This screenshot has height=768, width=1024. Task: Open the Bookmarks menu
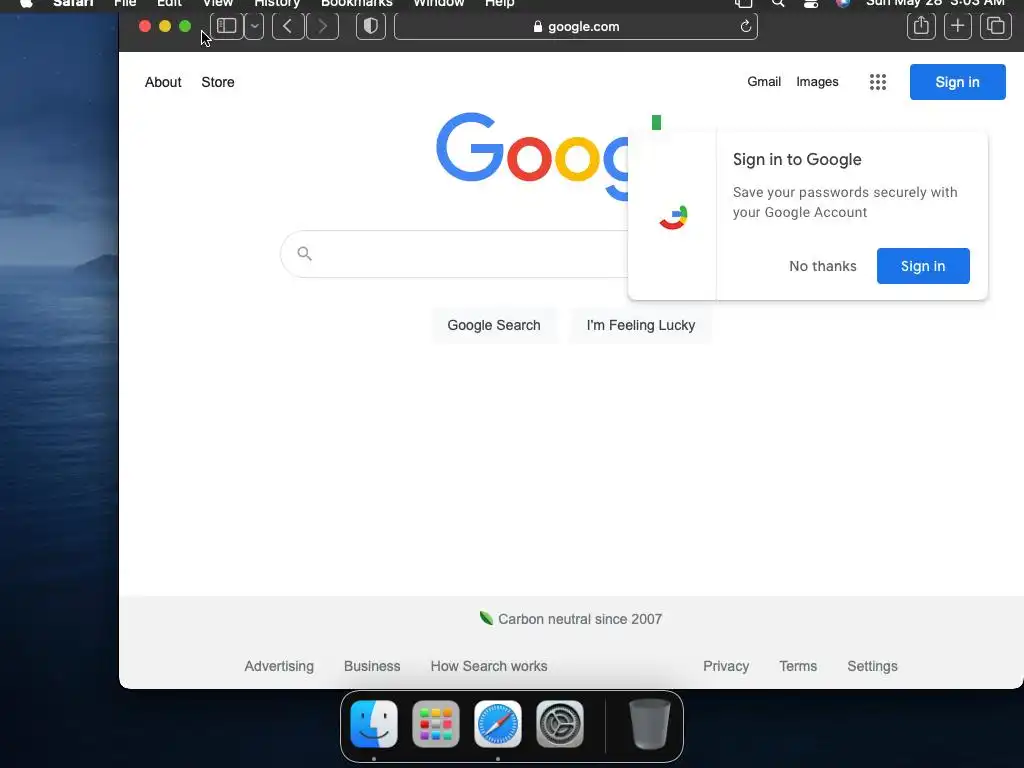[x=357, y=3]
